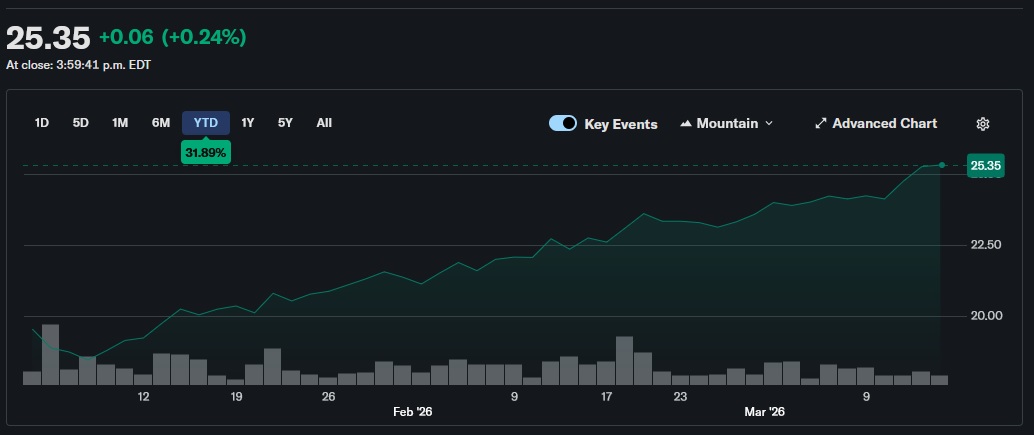Click the +0.06 (+0.24%) change text
Screen dimensions: 1034x435
(x=172, y=38)
